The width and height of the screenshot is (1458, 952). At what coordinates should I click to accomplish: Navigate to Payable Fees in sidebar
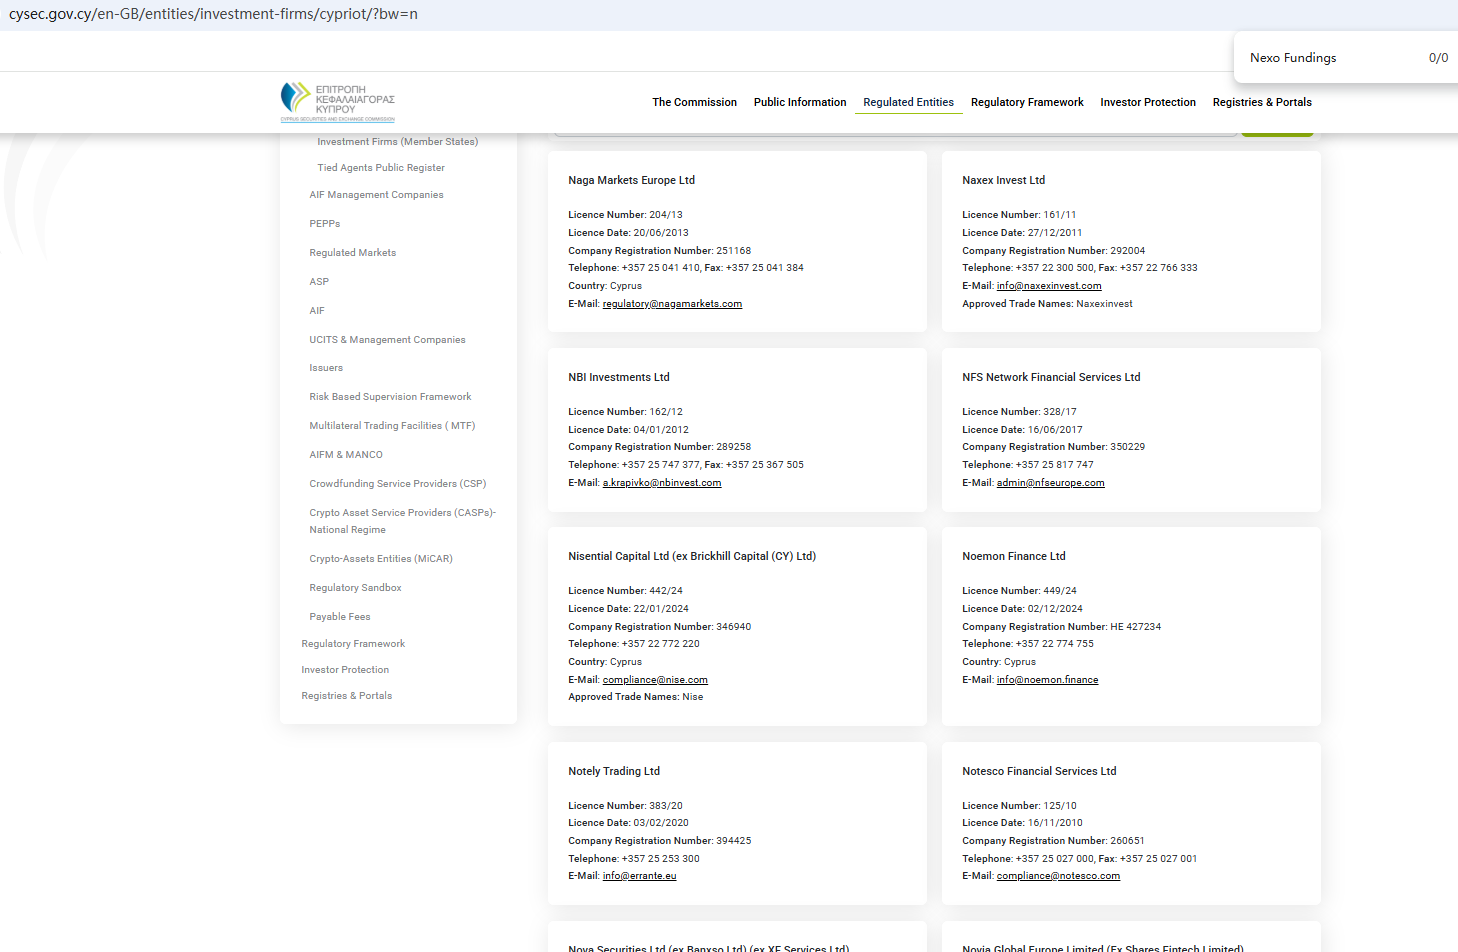(339, 617)
